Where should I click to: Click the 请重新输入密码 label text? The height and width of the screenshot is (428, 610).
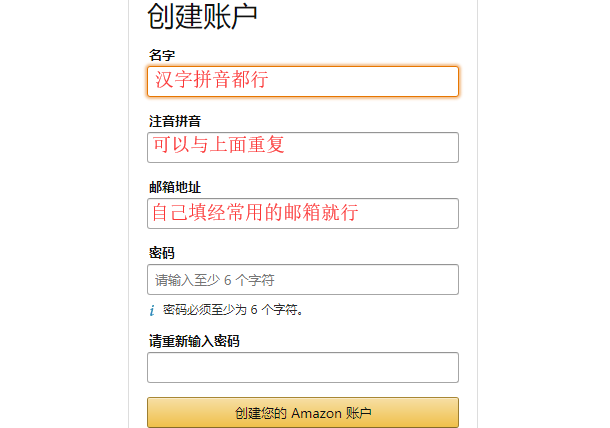coord(194,341)
